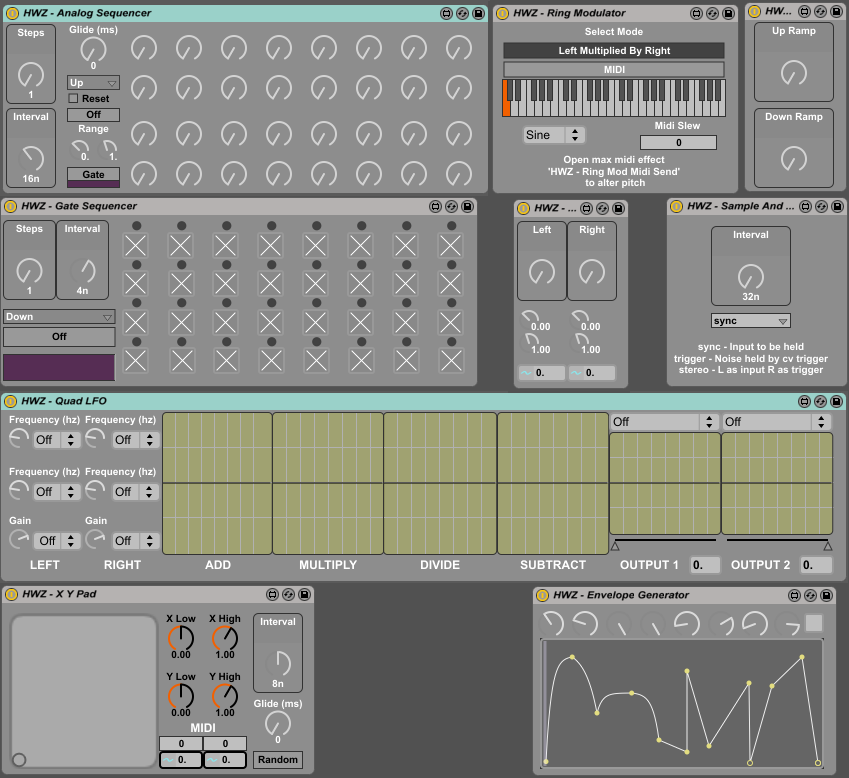849x778 pixels.
Task: Click the Quad LFO save preset icon
Action: pyautogui.click(x=836, y=401)
